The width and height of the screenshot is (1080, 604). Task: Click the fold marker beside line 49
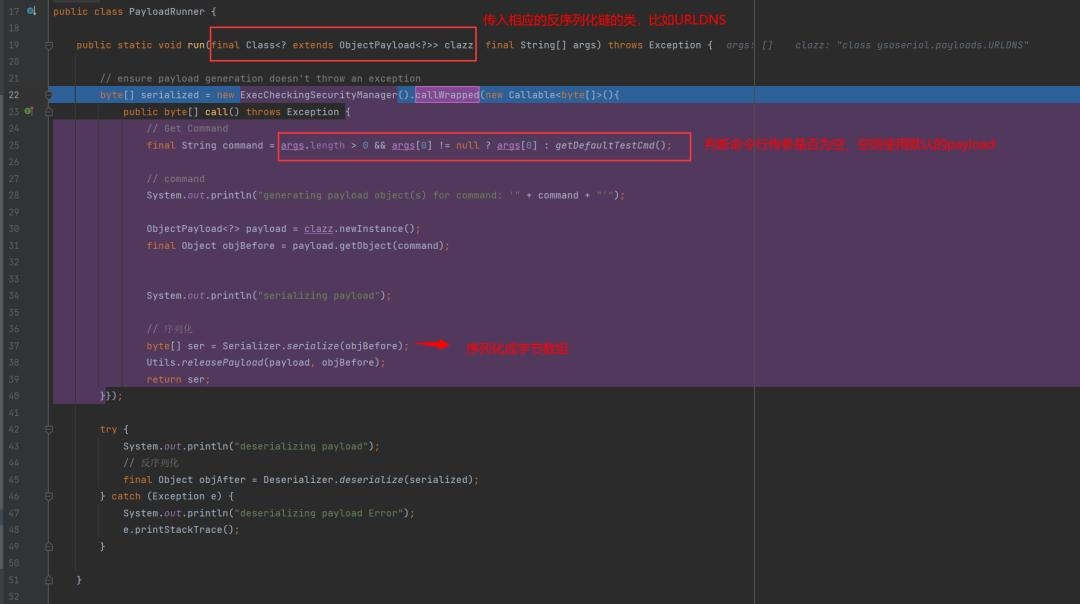[x=47, y=546]
